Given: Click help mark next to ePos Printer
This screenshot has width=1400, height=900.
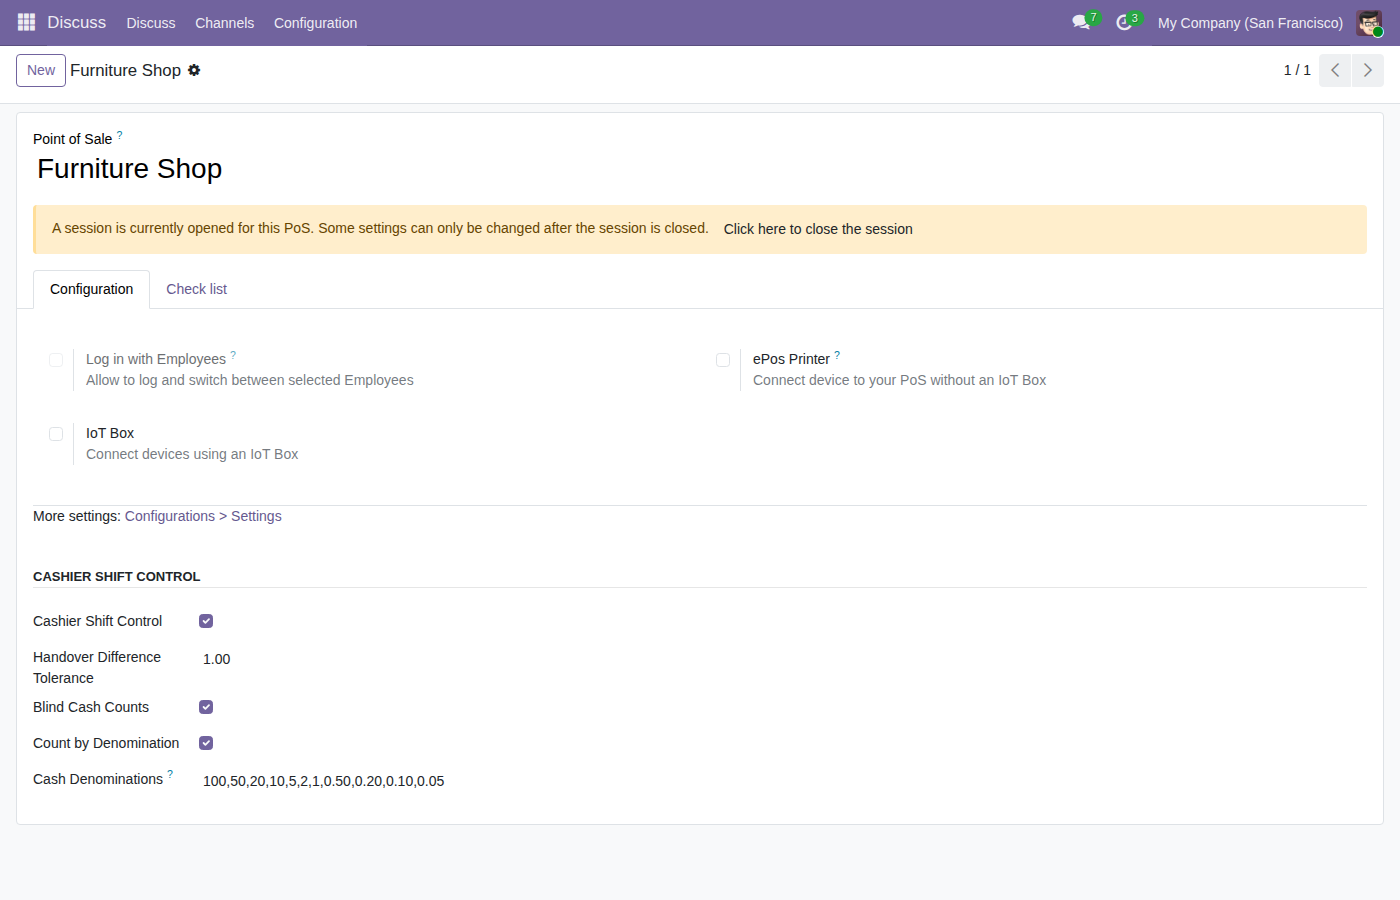Looking at the screenshot, I should point(837,354).
